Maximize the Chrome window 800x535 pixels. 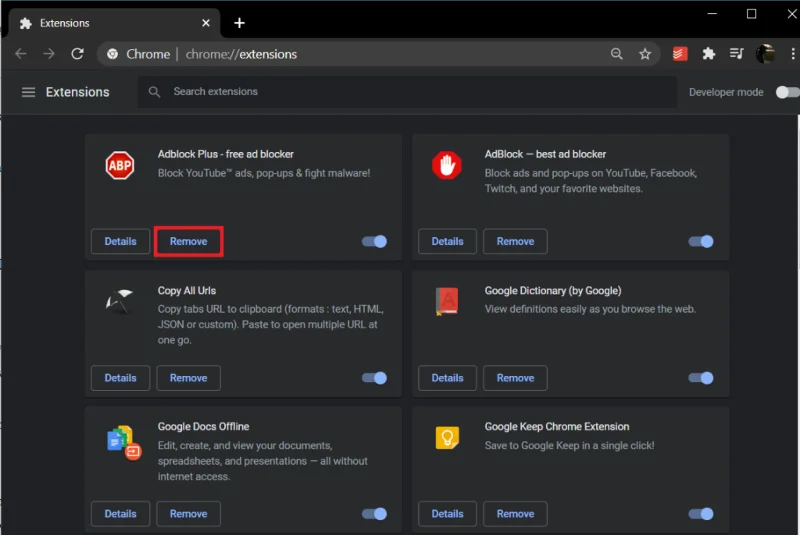[x=752, y=14]
